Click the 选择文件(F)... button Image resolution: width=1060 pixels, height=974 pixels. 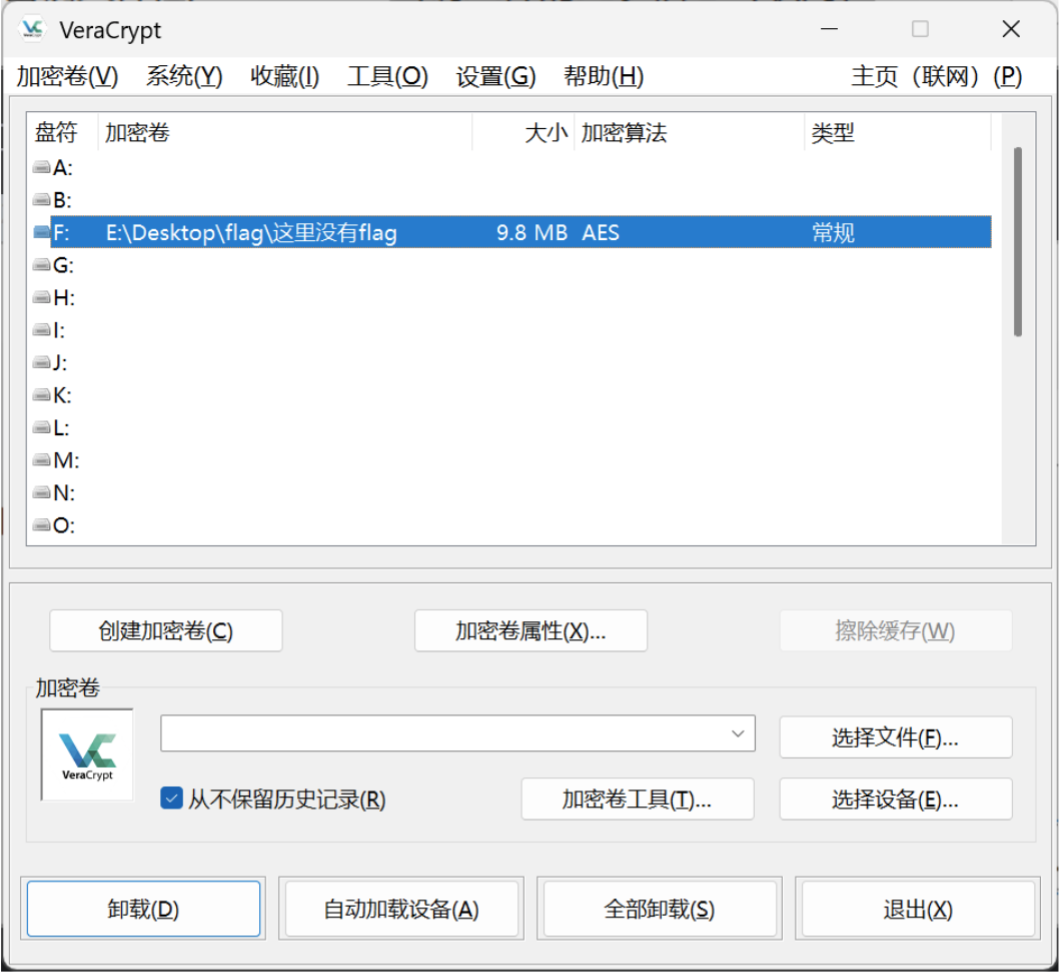896,737
